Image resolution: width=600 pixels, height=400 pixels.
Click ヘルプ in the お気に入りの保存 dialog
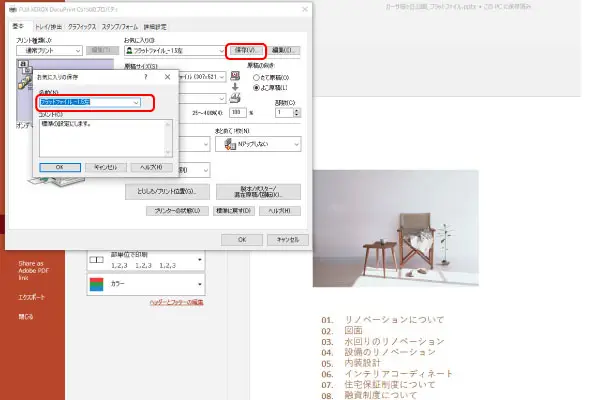coord(152,167)
